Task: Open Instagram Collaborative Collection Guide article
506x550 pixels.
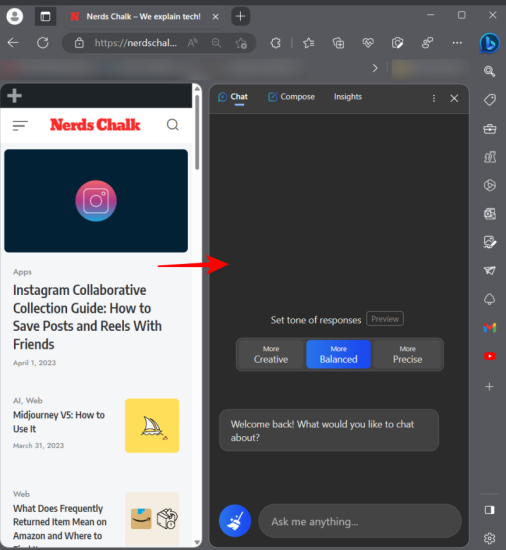Action: pos(87,317)
